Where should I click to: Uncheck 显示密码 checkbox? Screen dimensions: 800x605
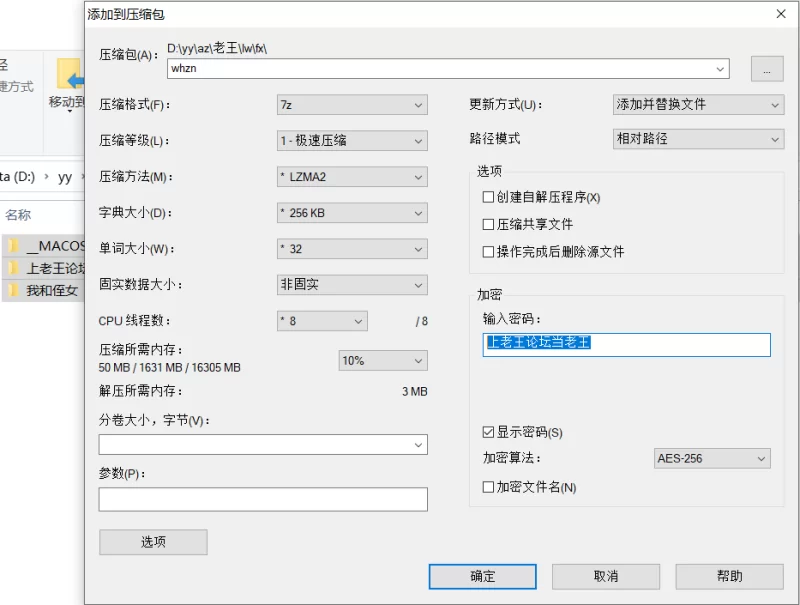[488, 432]
